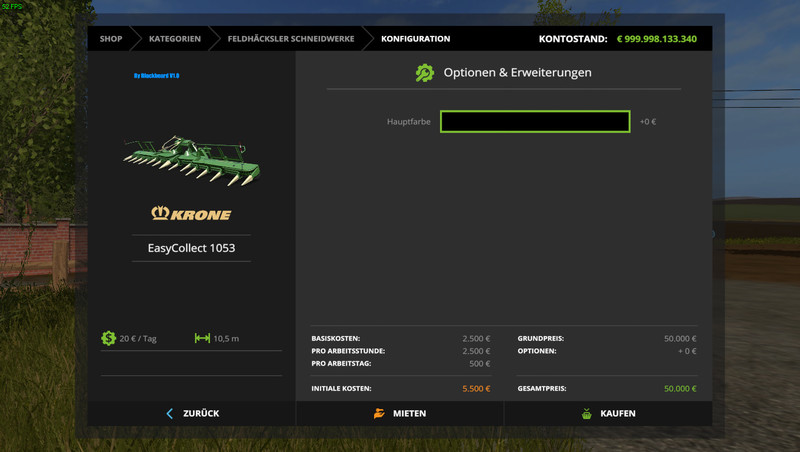Click the green basket icon next to Kaufen
800x452 pixels.
(586, 413)
